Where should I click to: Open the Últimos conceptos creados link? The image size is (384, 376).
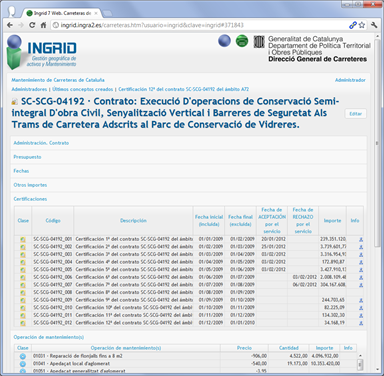83,89
